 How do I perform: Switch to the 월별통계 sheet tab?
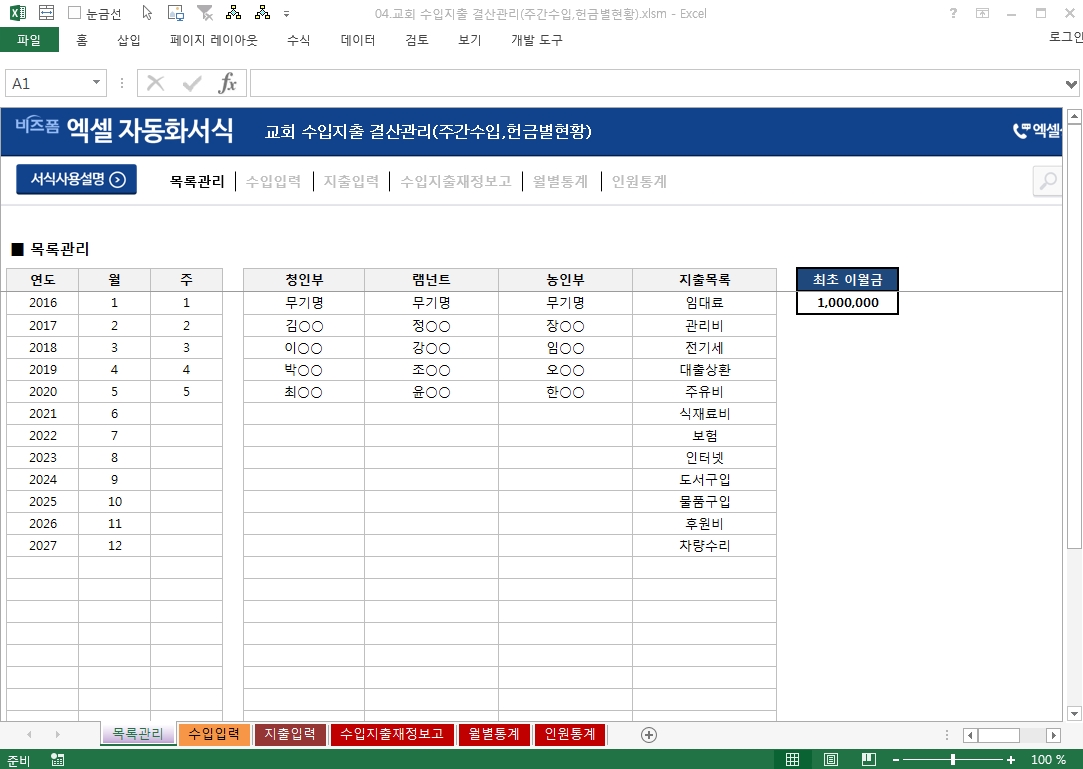click(494, 734)
